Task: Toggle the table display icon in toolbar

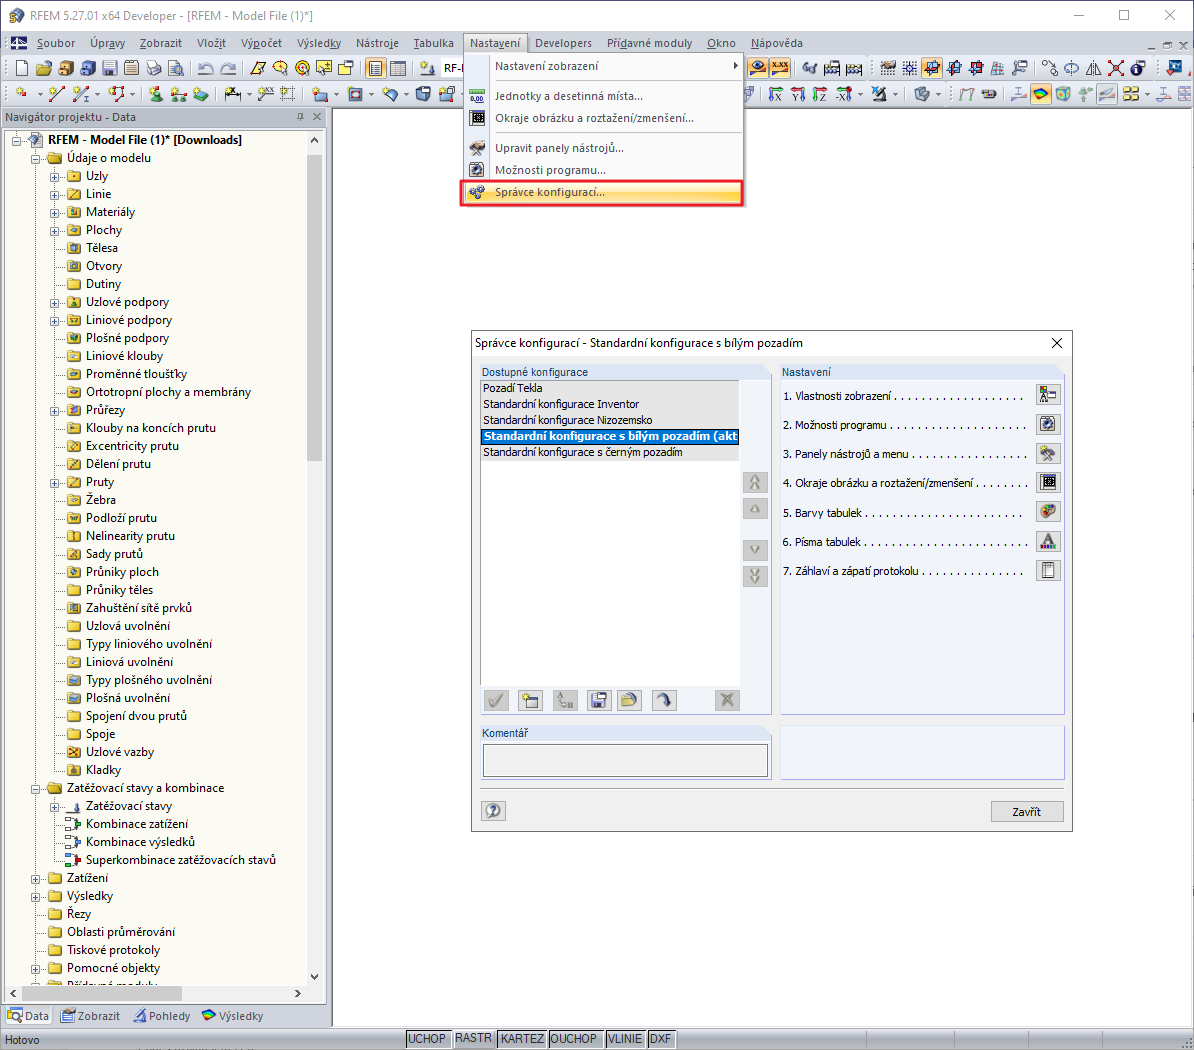Action: click(x=397, y=69)
